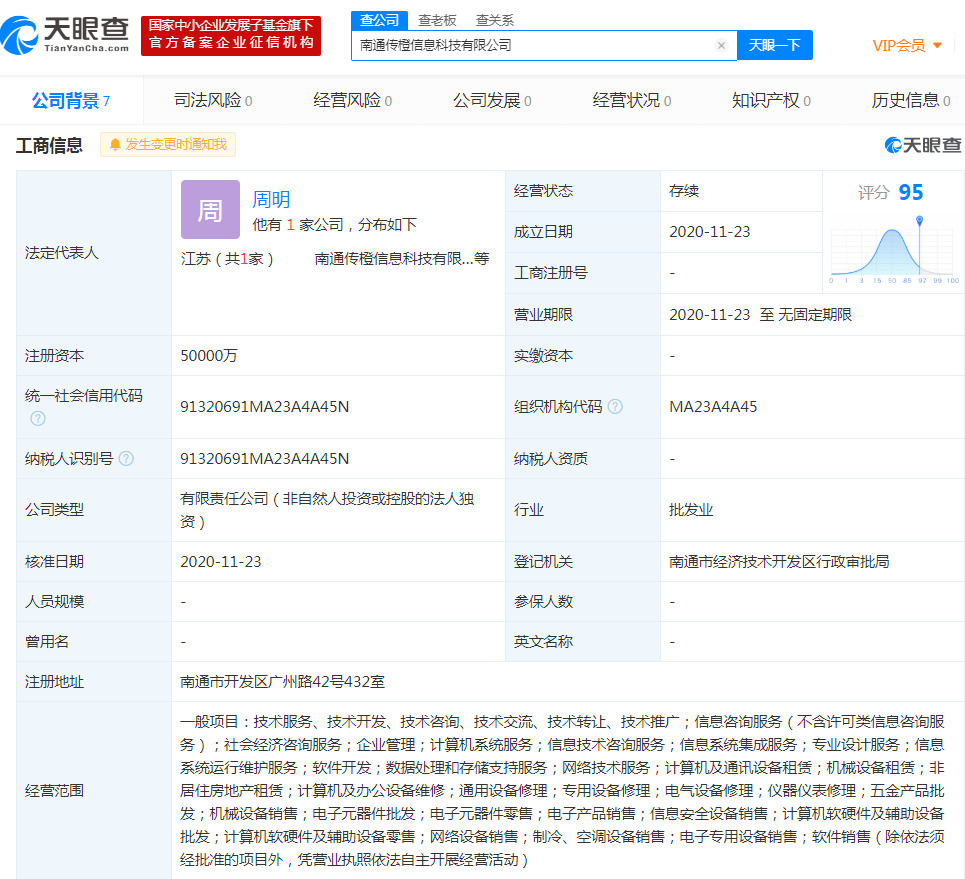
Task: Select the 经营状态 value 存续
Action: coord(684,191)
